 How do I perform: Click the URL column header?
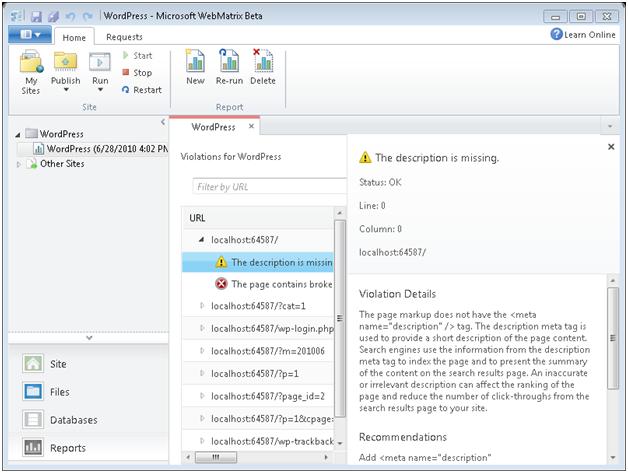tap(258, 218)
